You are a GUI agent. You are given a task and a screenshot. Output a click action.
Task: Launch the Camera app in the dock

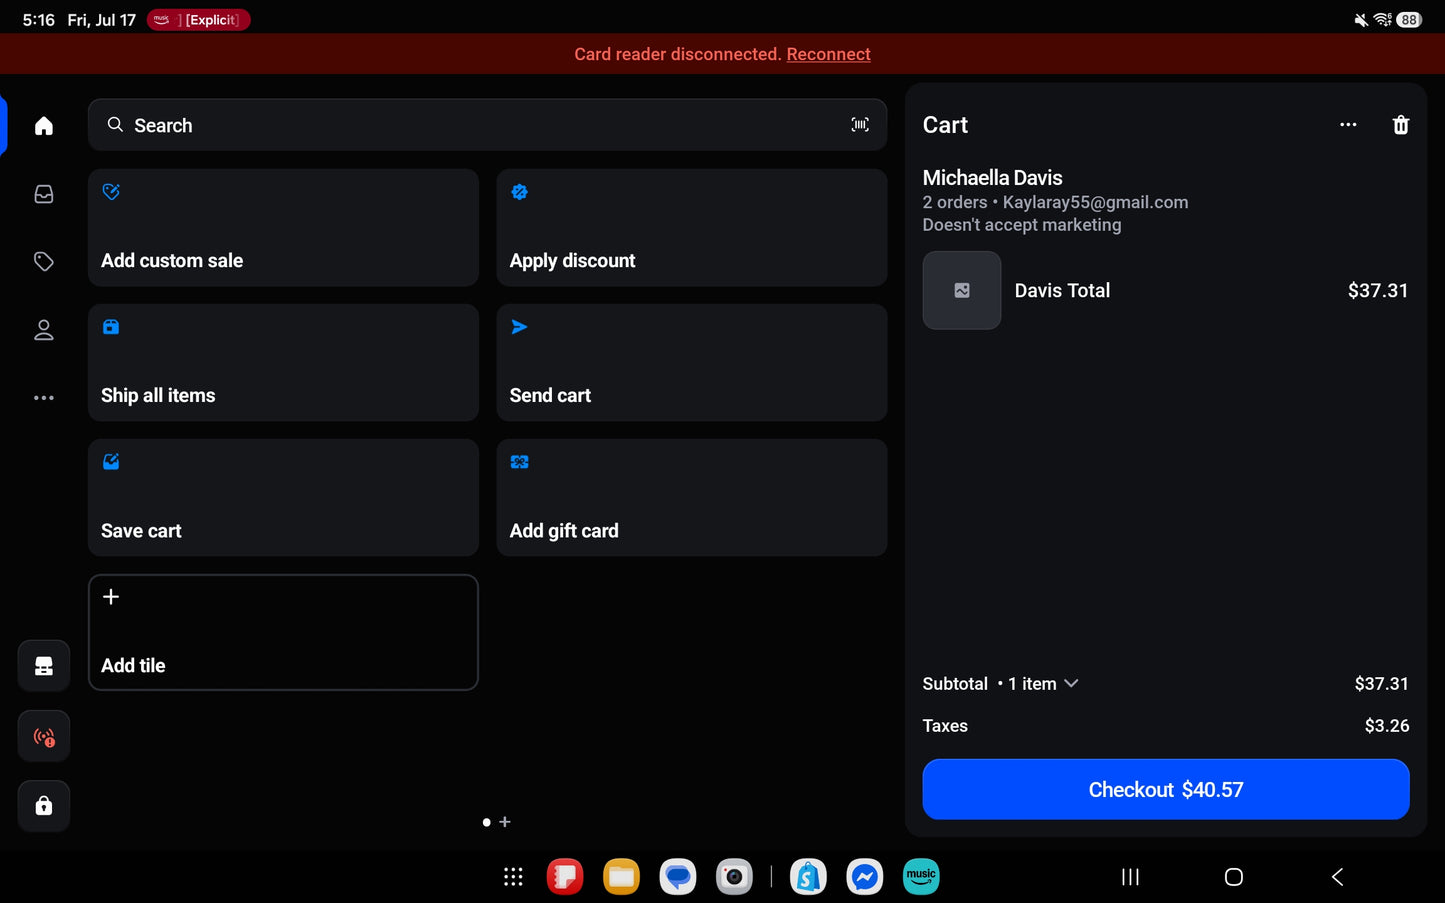point(734,877)
